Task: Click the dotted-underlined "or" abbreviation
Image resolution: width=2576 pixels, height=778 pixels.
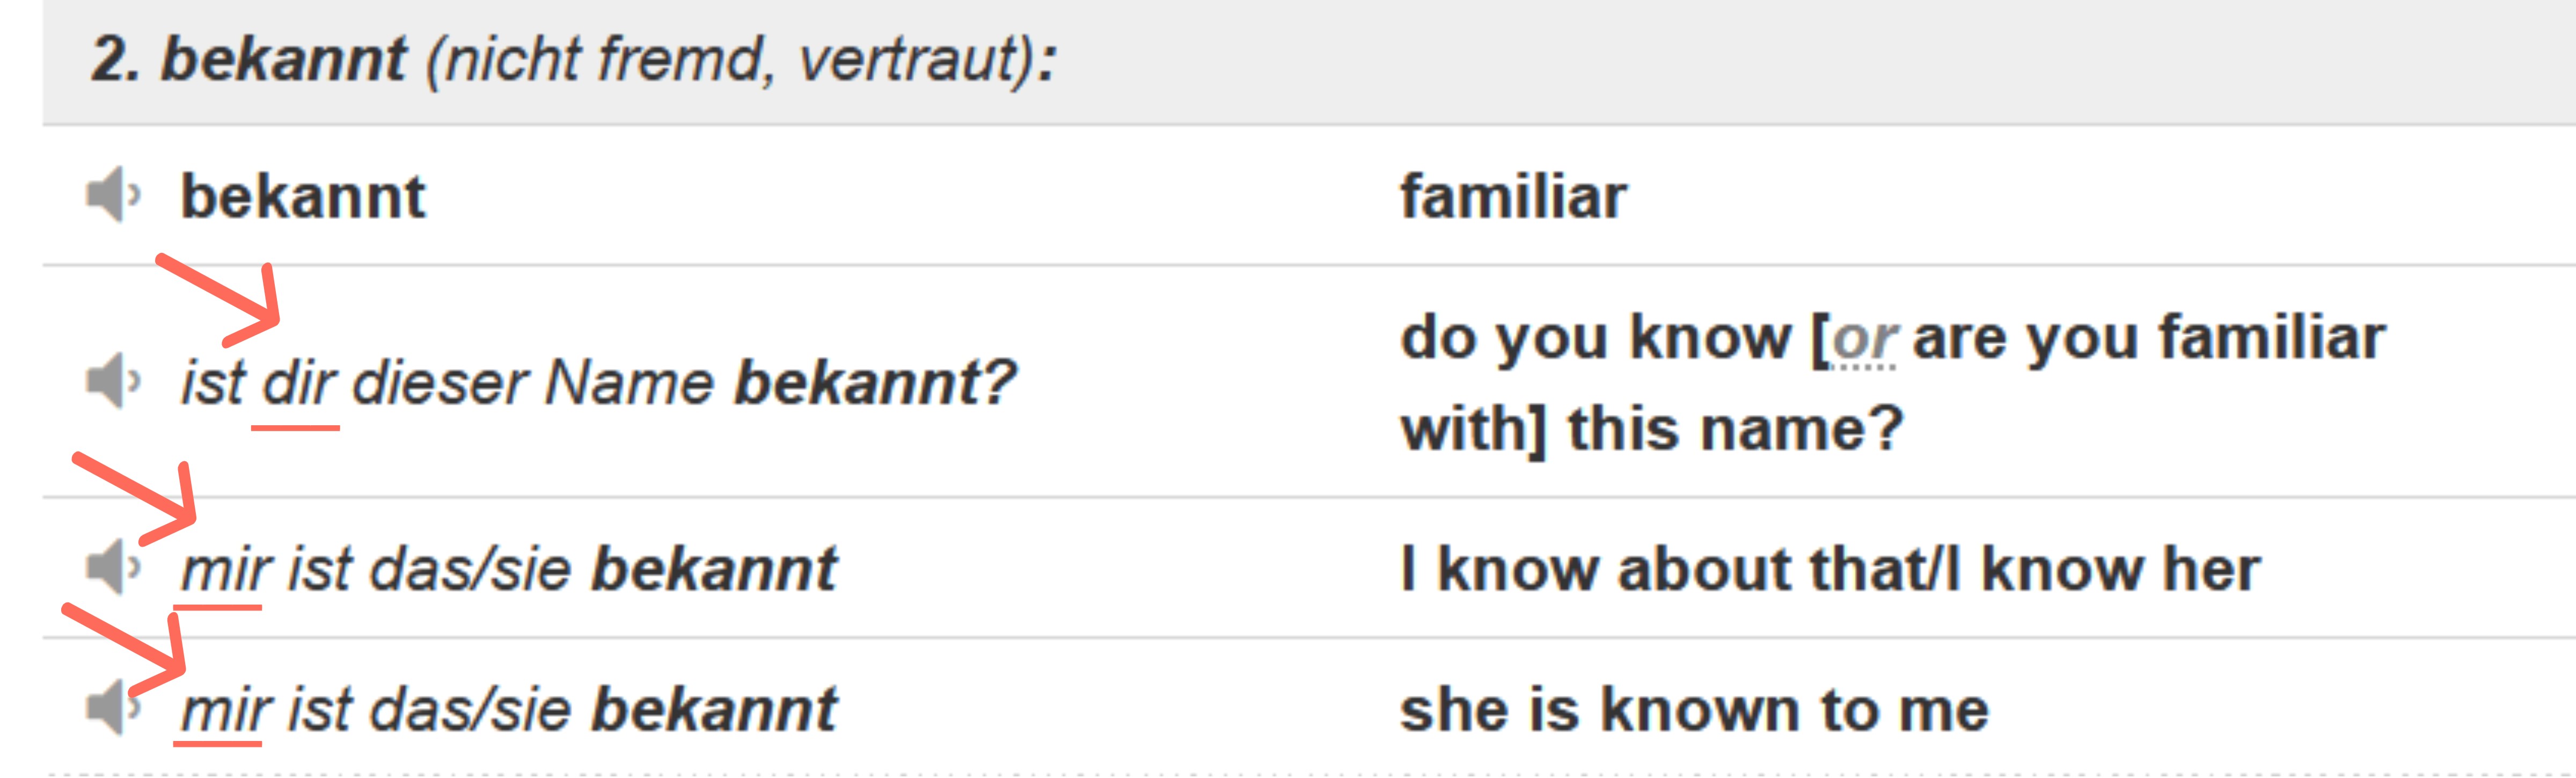Action: coord(1863,340)
